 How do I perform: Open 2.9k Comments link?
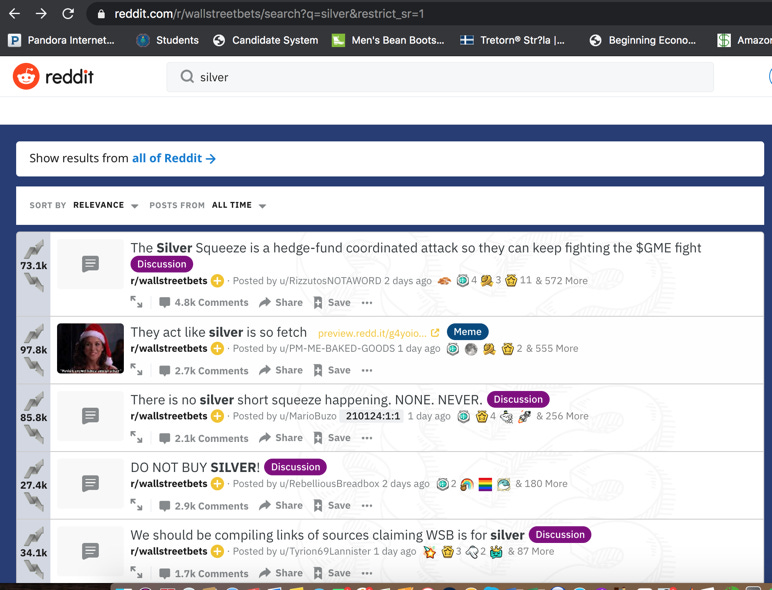pyautogui.click(x=204, y=506)
